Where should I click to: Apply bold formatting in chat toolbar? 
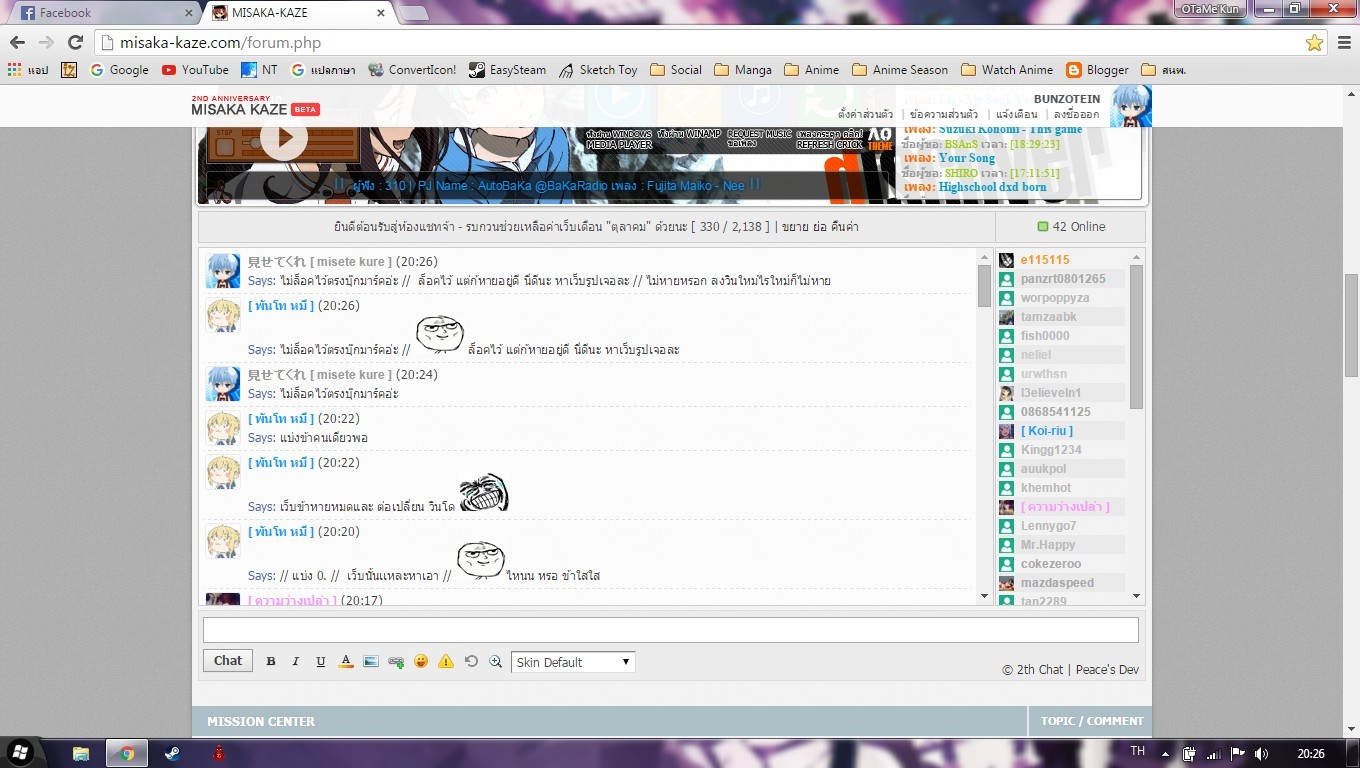click(271, 661)
